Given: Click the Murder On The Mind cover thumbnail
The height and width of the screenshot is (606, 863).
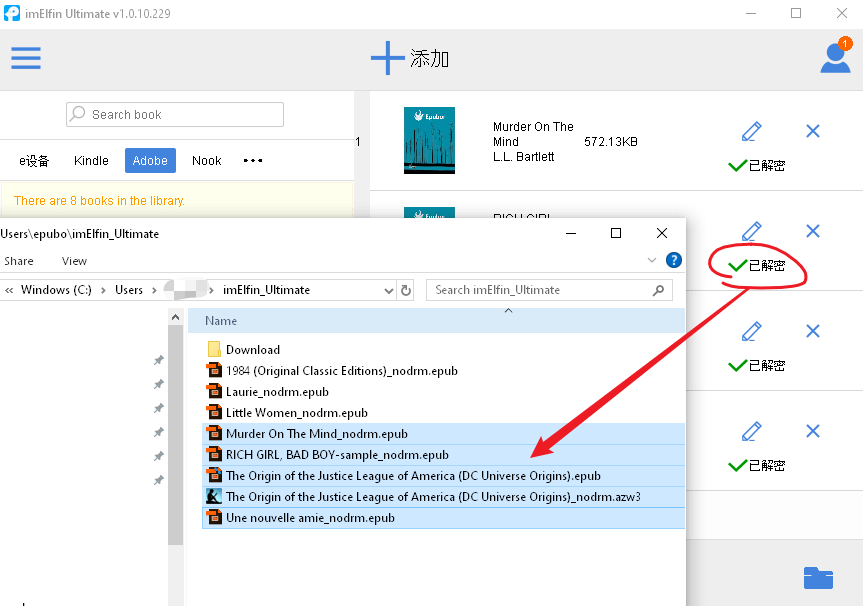Looking at the screenshot, I should 429,140.
